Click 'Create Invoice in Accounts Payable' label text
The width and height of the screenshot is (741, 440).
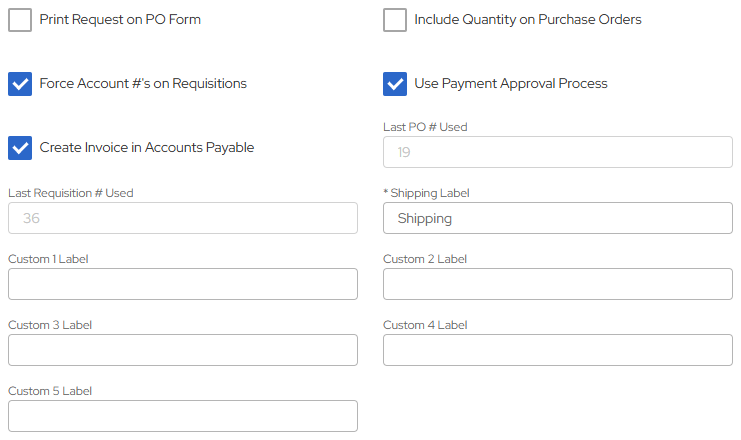(147, 148)
